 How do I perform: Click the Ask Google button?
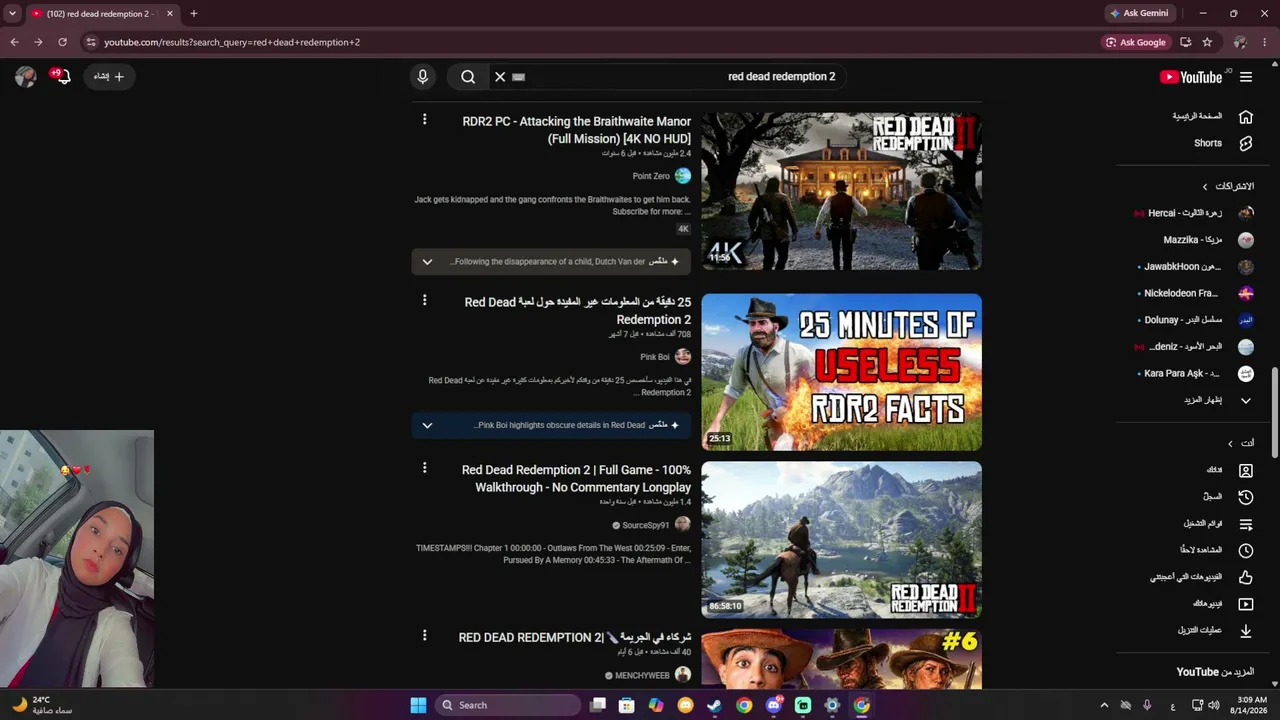[1136, 42]
